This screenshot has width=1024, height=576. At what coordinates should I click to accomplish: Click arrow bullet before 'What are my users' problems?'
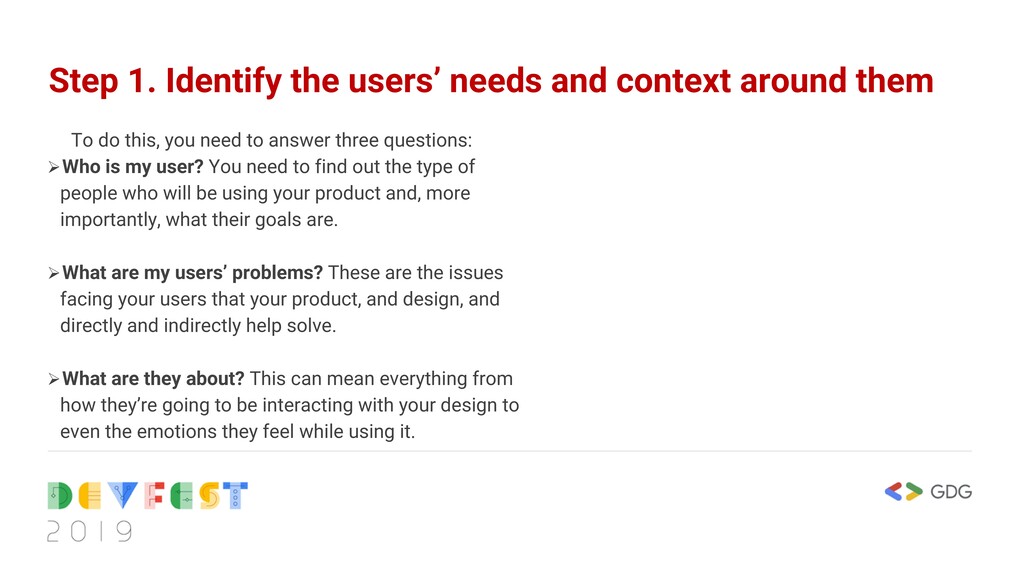pyautogui.click(x=54, y=273)
